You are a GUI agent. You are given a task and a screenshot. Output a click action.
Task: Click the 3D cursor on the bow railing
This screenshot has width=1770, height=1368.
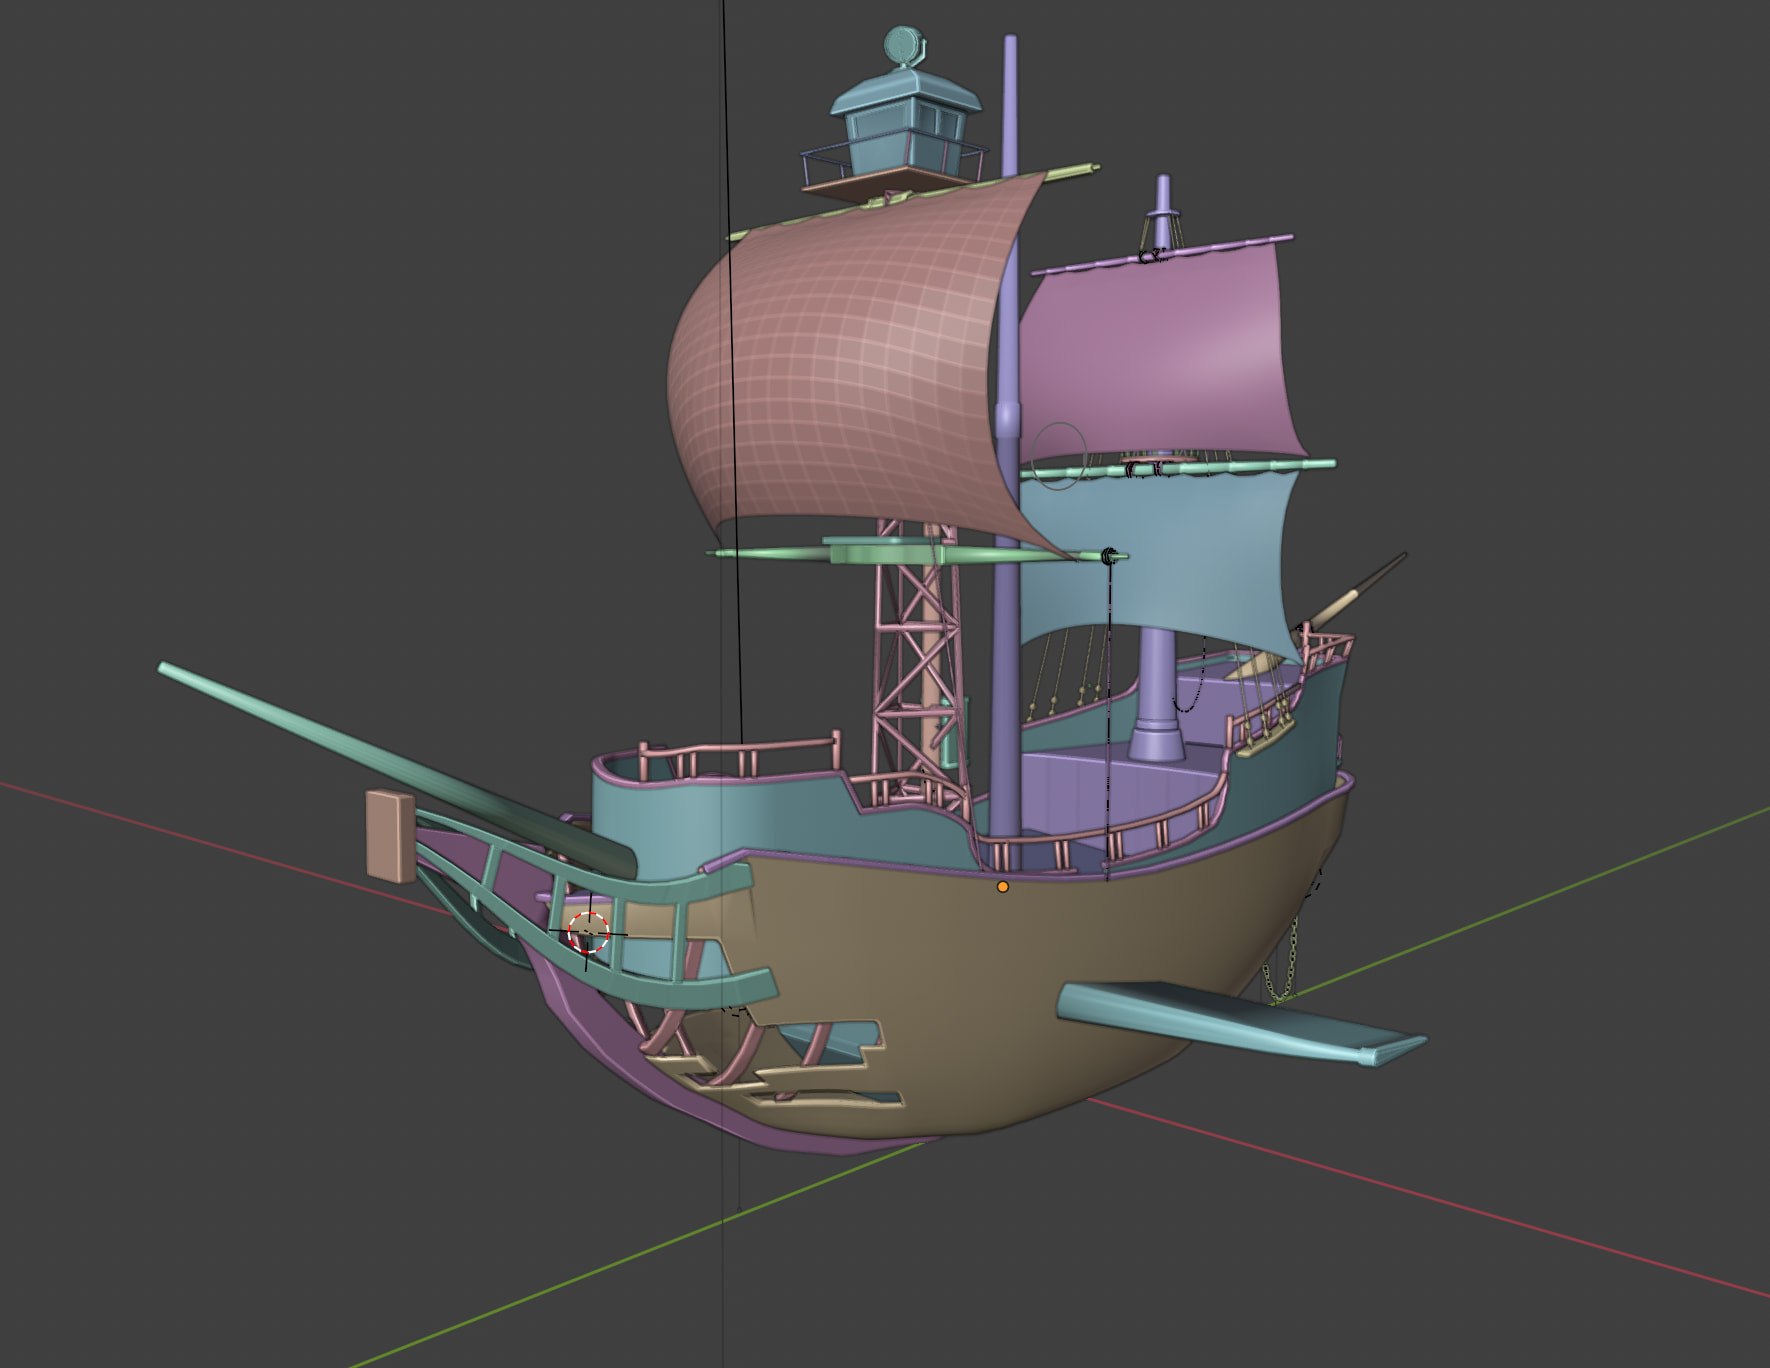click(x=588, y=932)
